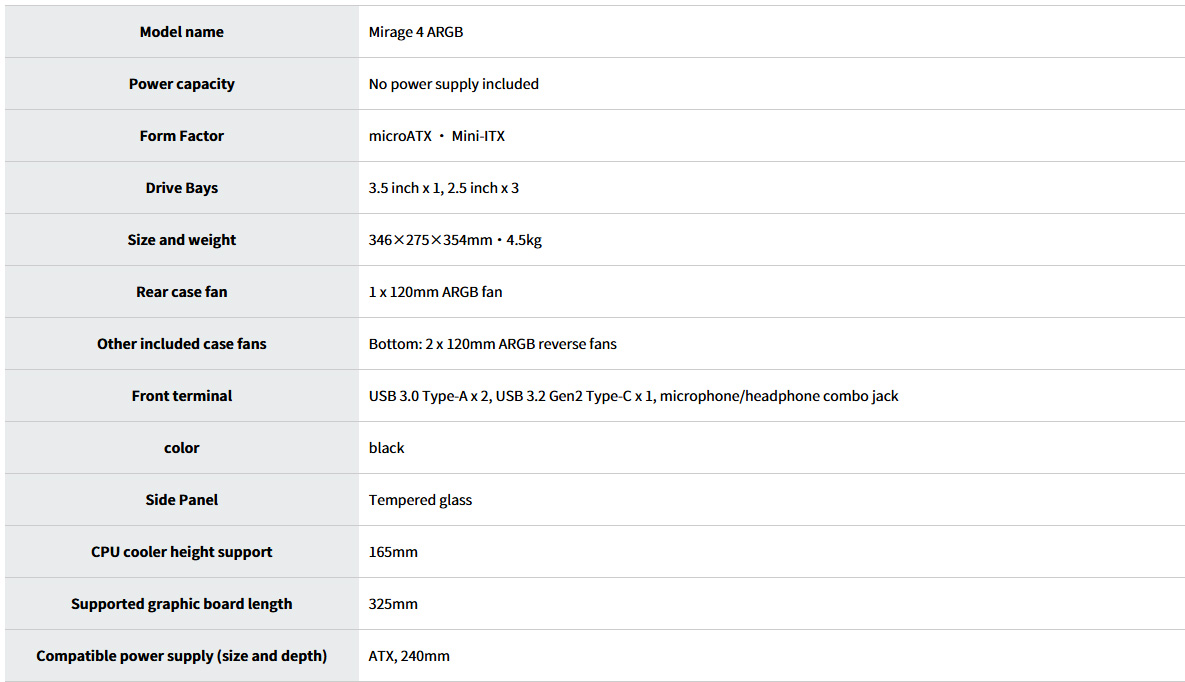The image size is (1185, 682).
Task: Click the microATX Mini-ITX value
Action: 437,136
